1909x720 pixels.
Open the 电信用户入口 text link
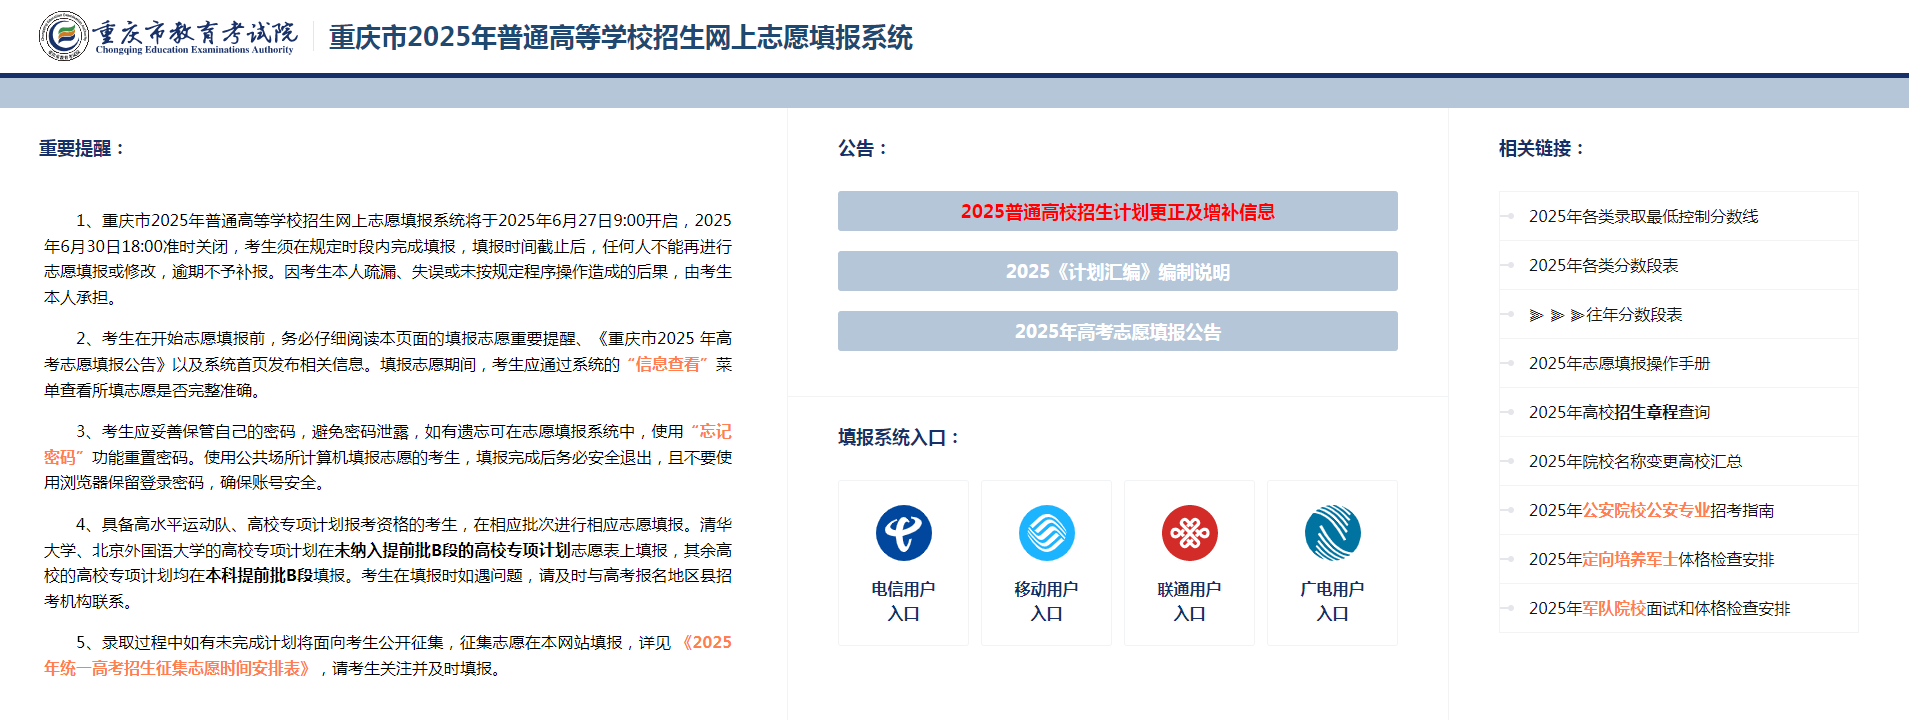click(x=904, y=601)
